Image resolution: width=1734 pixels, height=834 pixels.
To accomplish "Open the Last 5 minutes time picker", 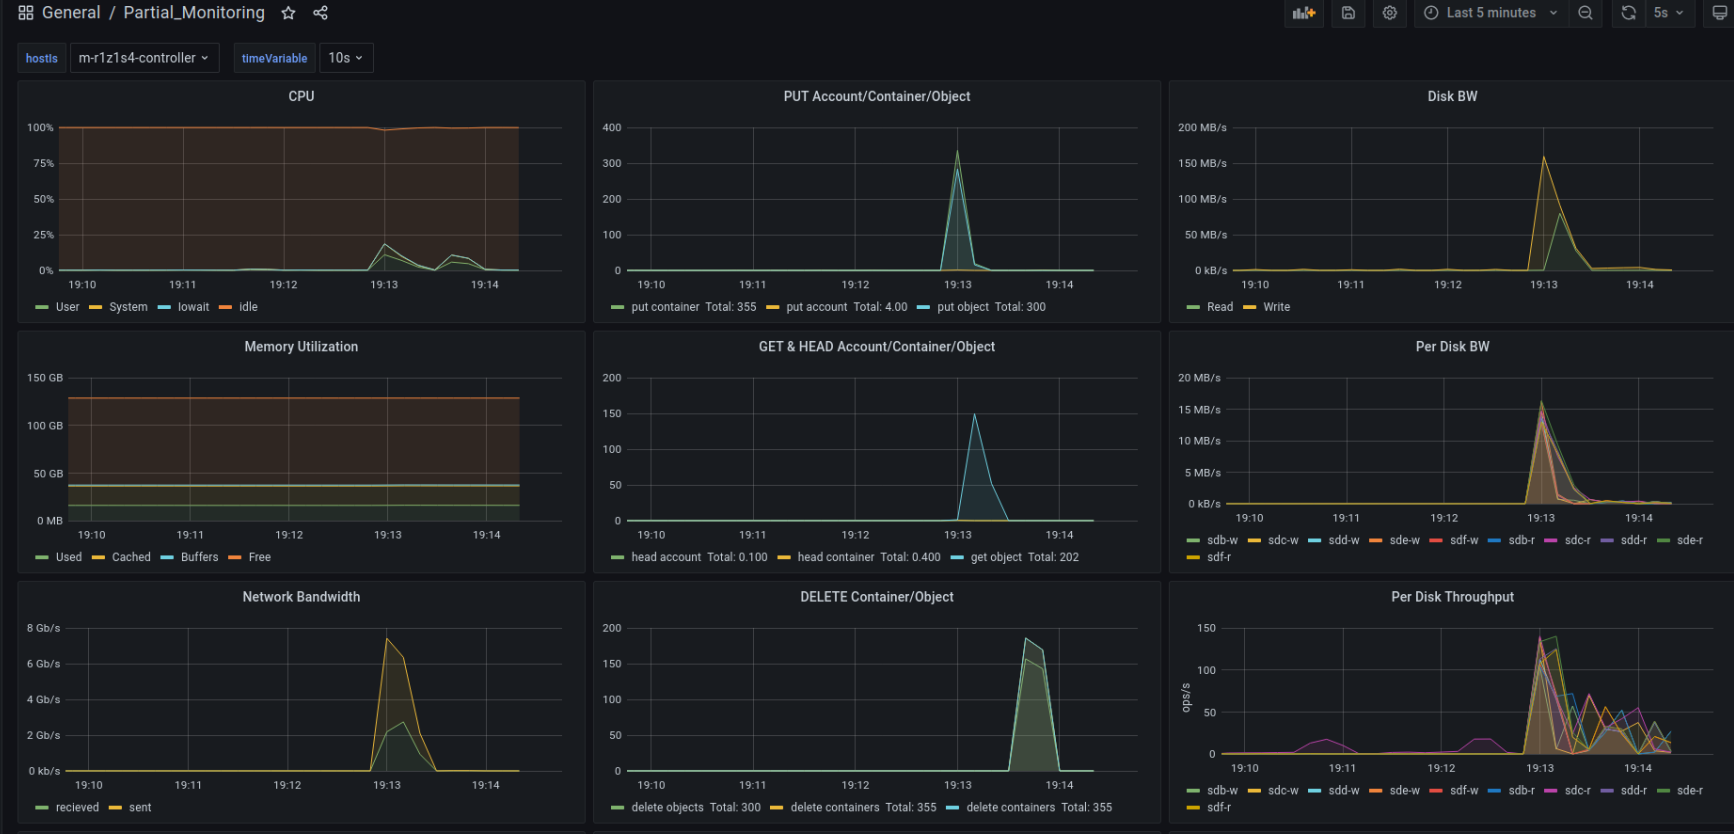I will (x=1490, y=13).
